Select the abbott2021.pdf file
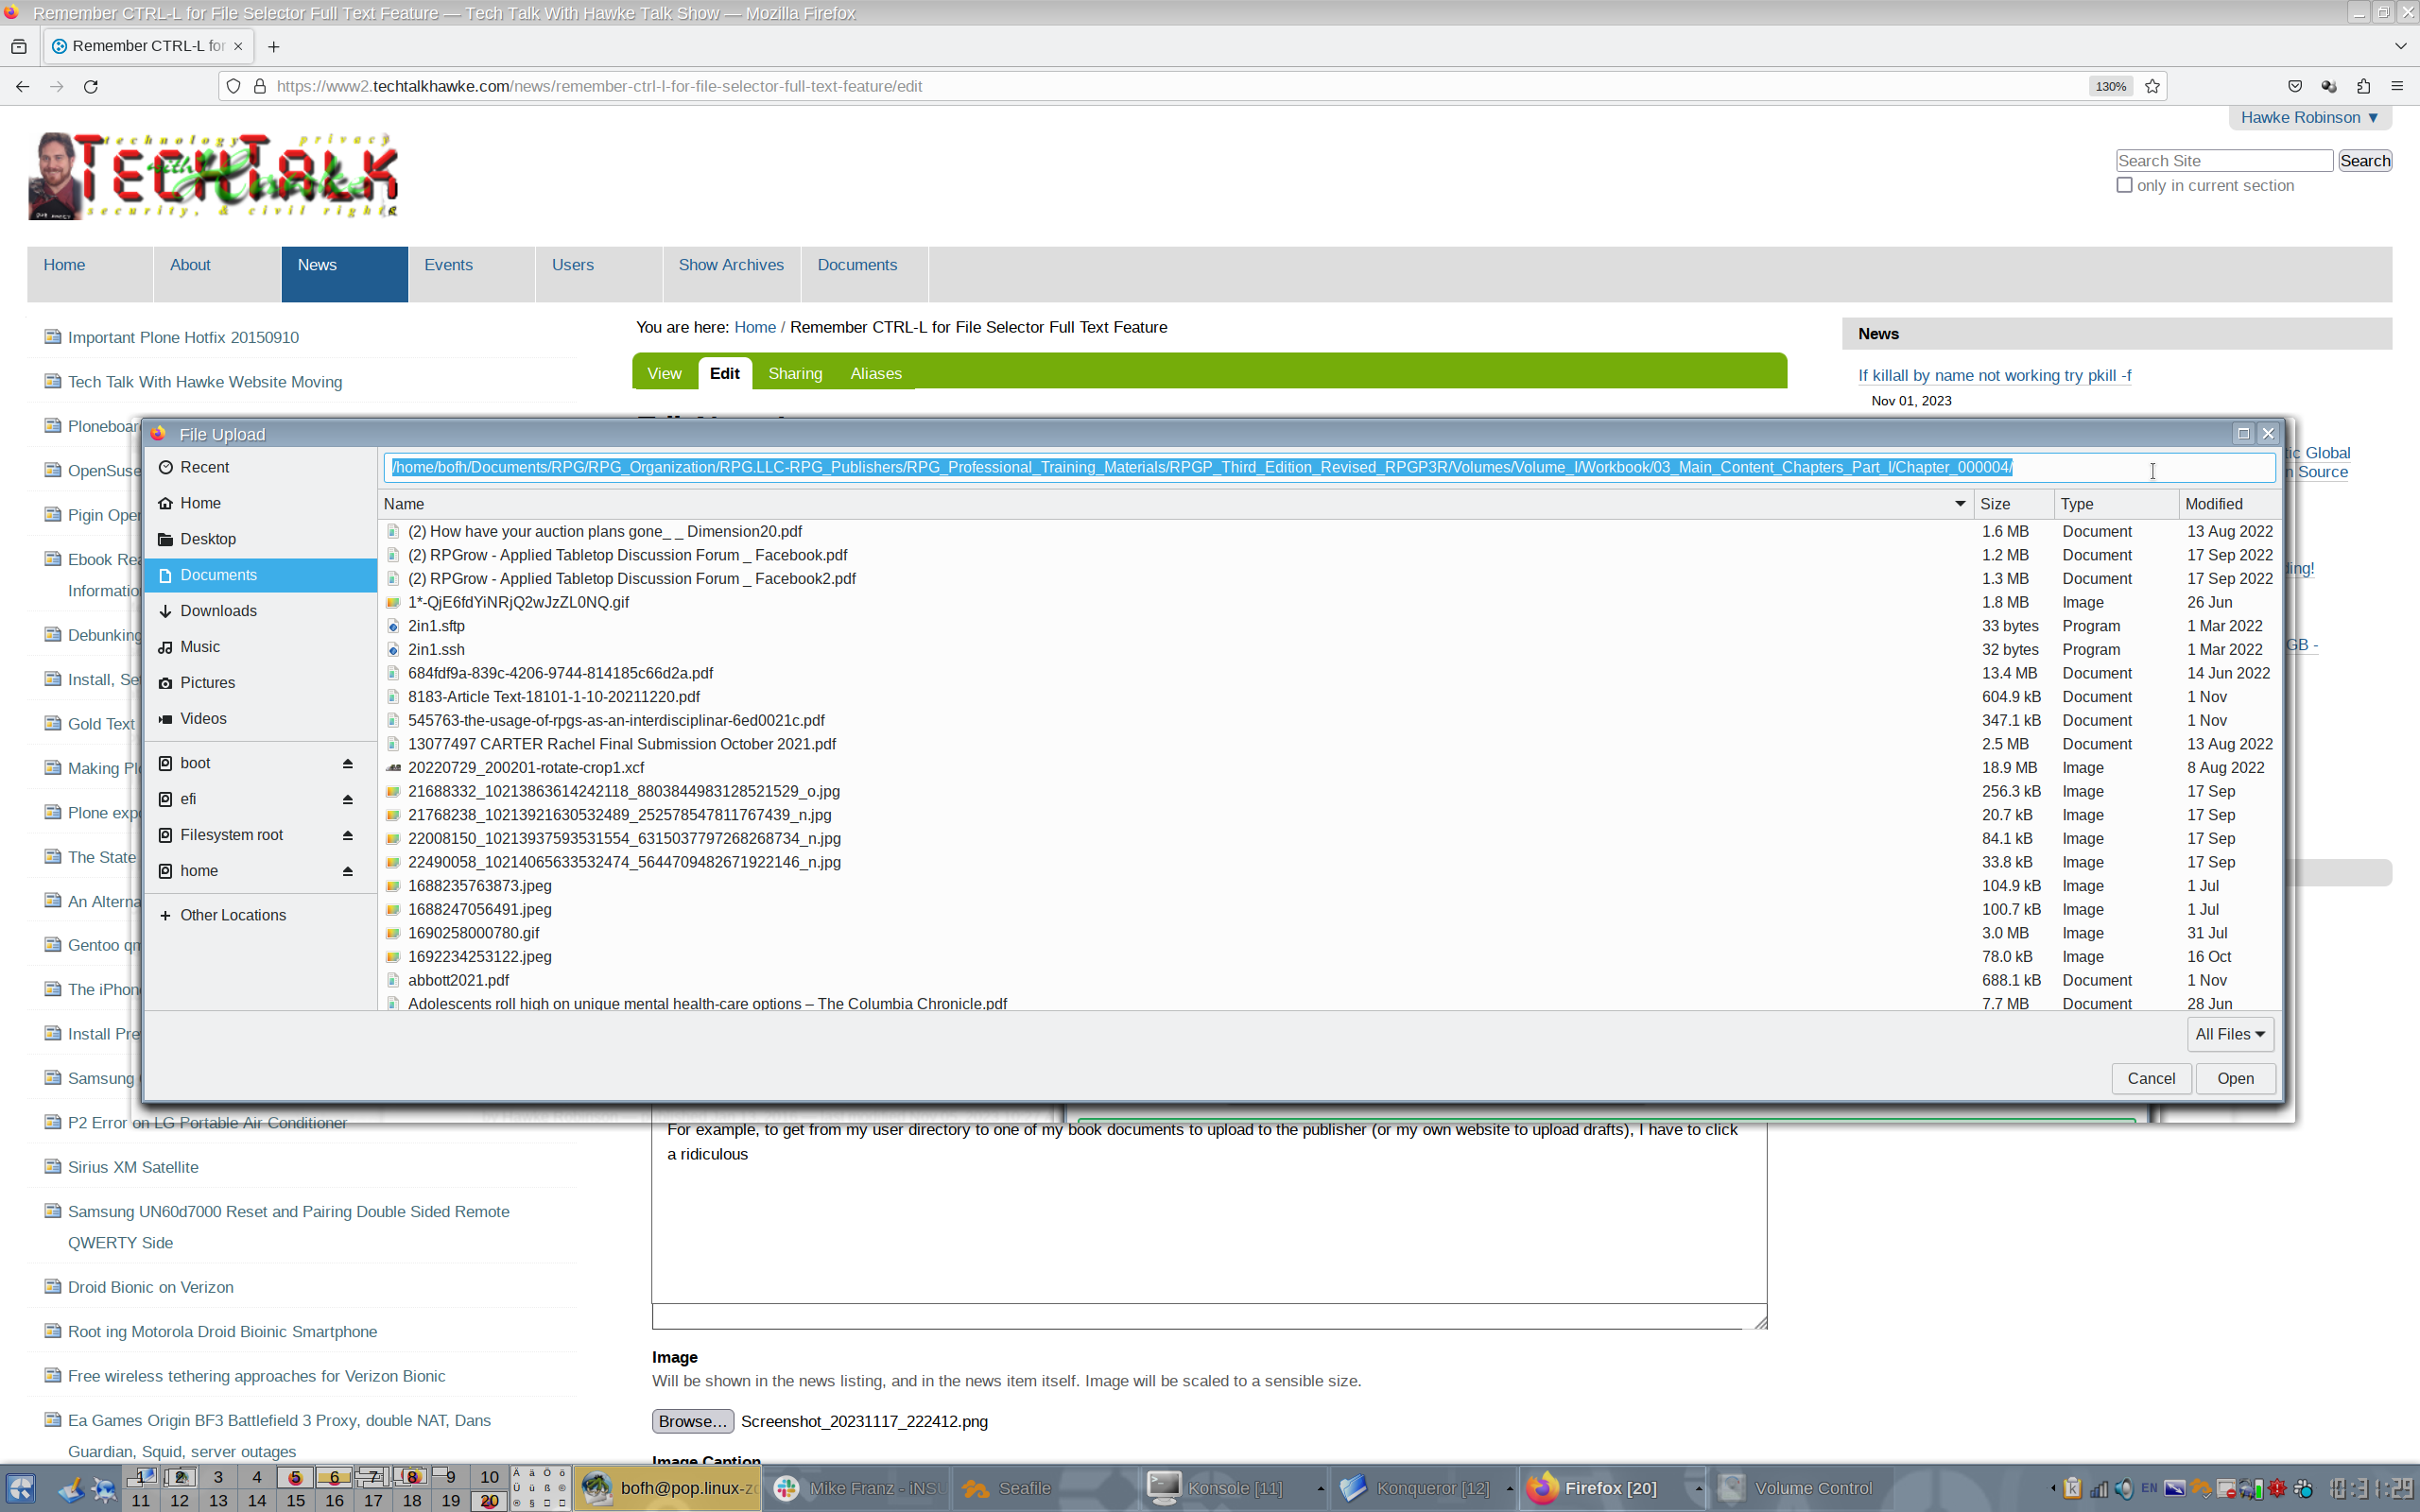Viewport: 2420px width, 1512px height. [x=458, y=980]
